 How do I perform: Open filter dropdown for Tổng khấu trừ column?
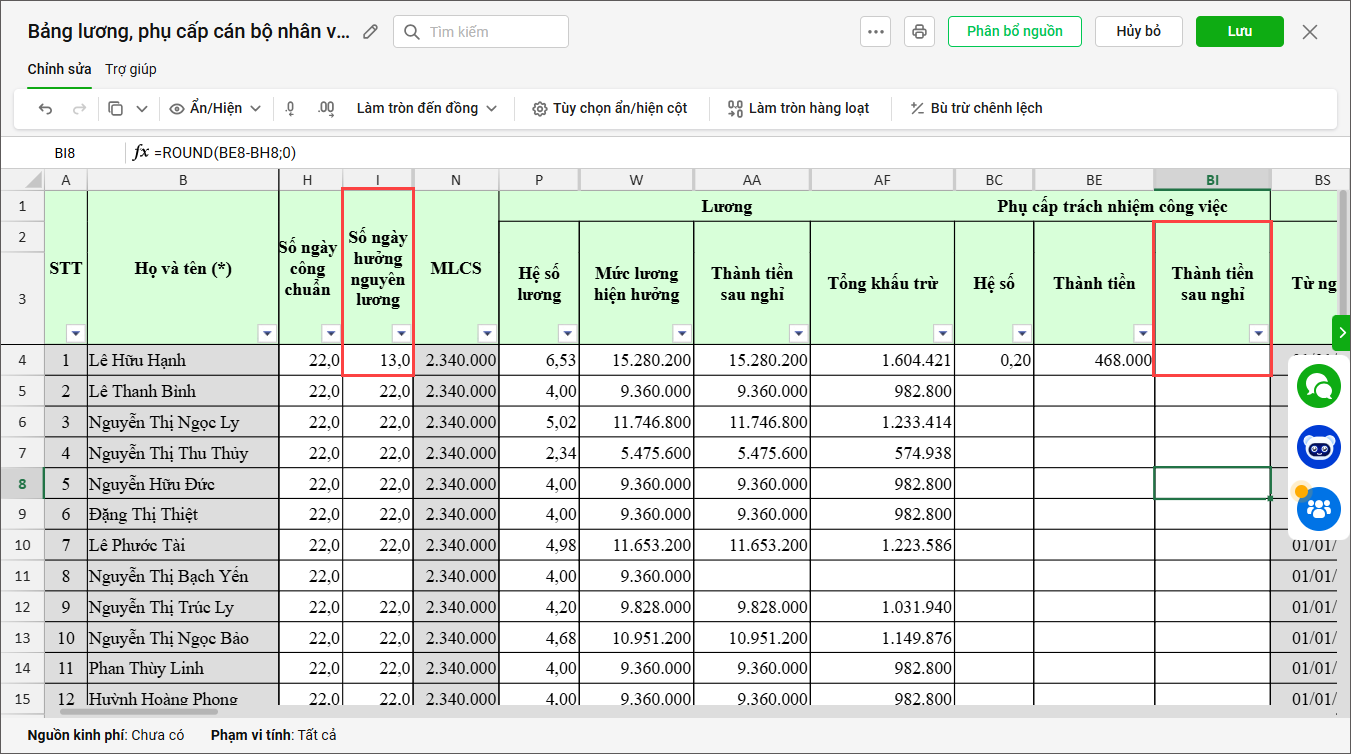pos(942,333)
